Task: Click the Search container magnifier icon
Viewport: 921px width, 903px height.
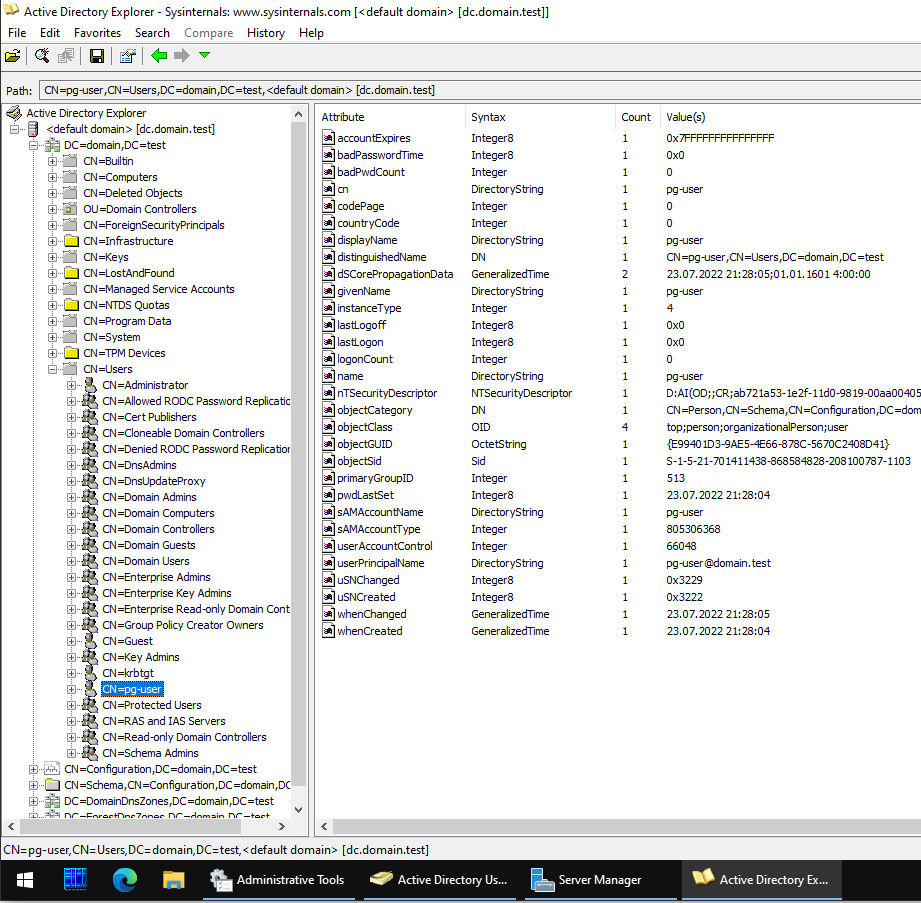Action: tap(42, 56)
